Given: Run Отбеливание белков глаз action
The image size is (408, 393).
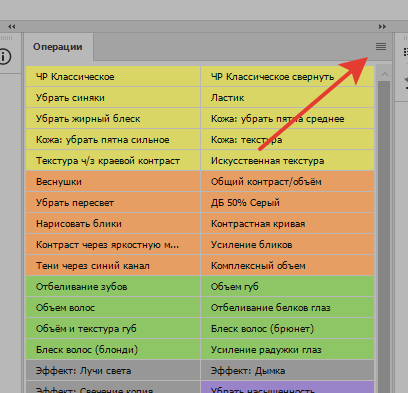Looking at the screenshot, I should (x=287, y=307).
